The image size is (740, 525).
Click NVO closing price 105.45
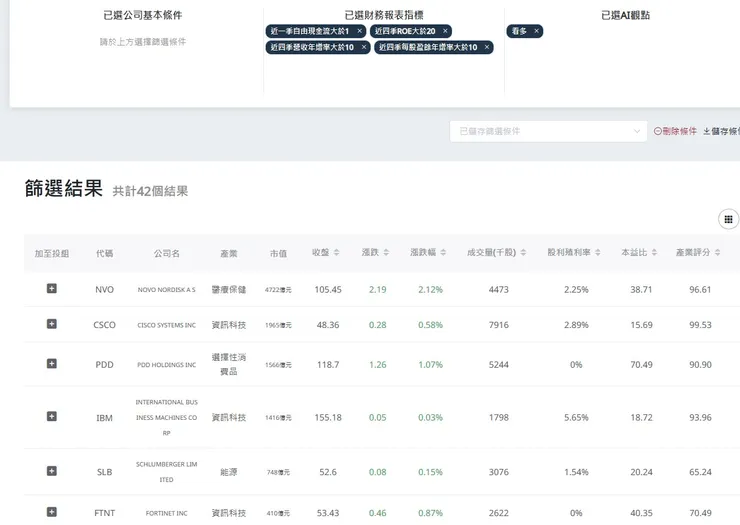328,289
